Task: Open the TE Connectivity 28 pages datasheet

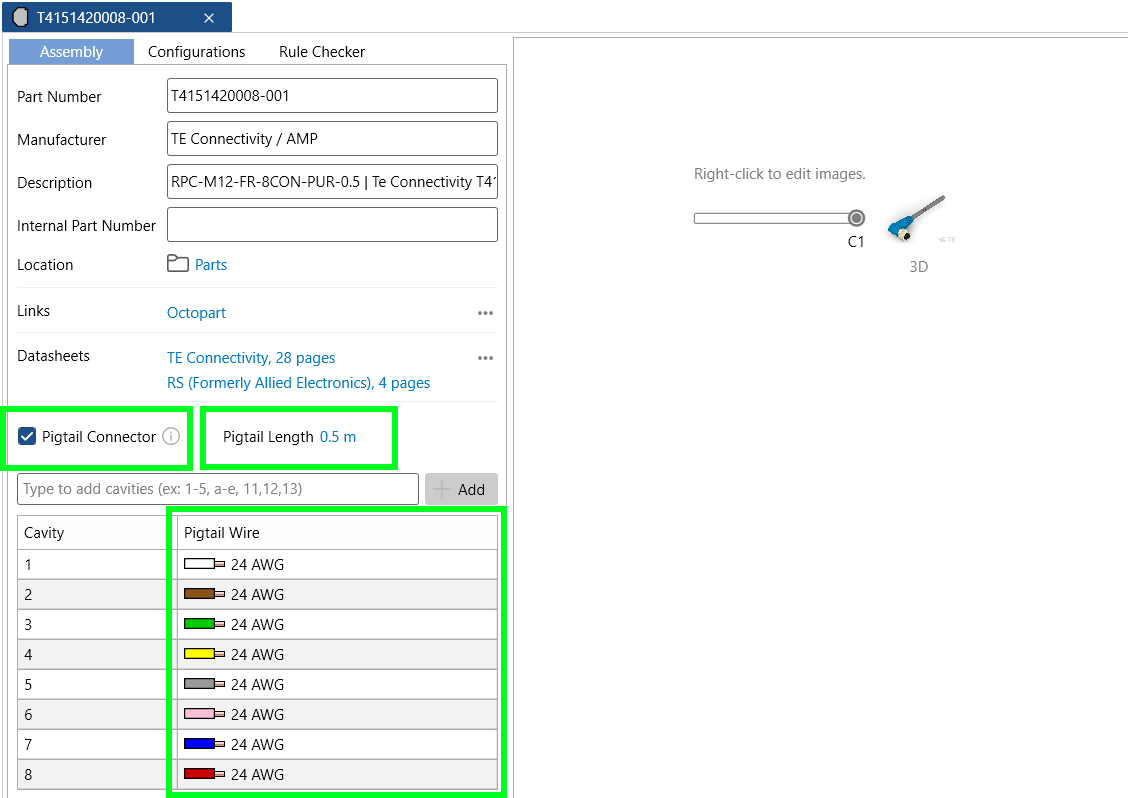Action: 251,358
